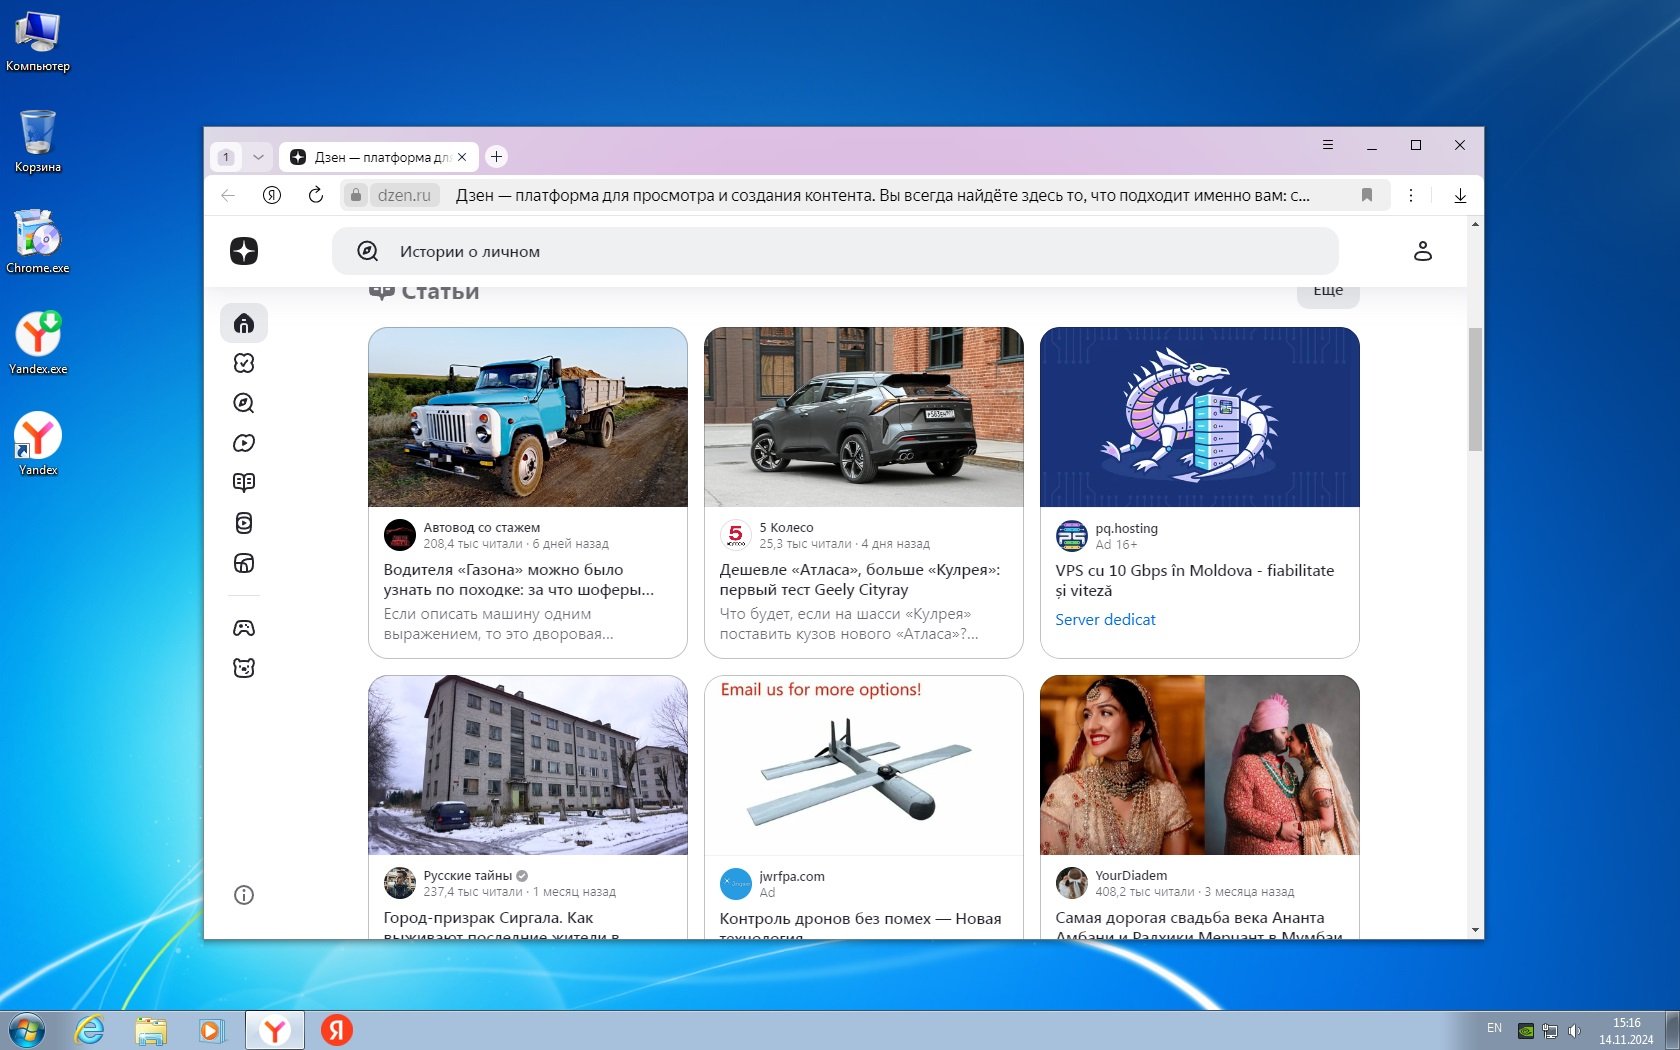Open the three-dot page options menu

[1411, 196]
